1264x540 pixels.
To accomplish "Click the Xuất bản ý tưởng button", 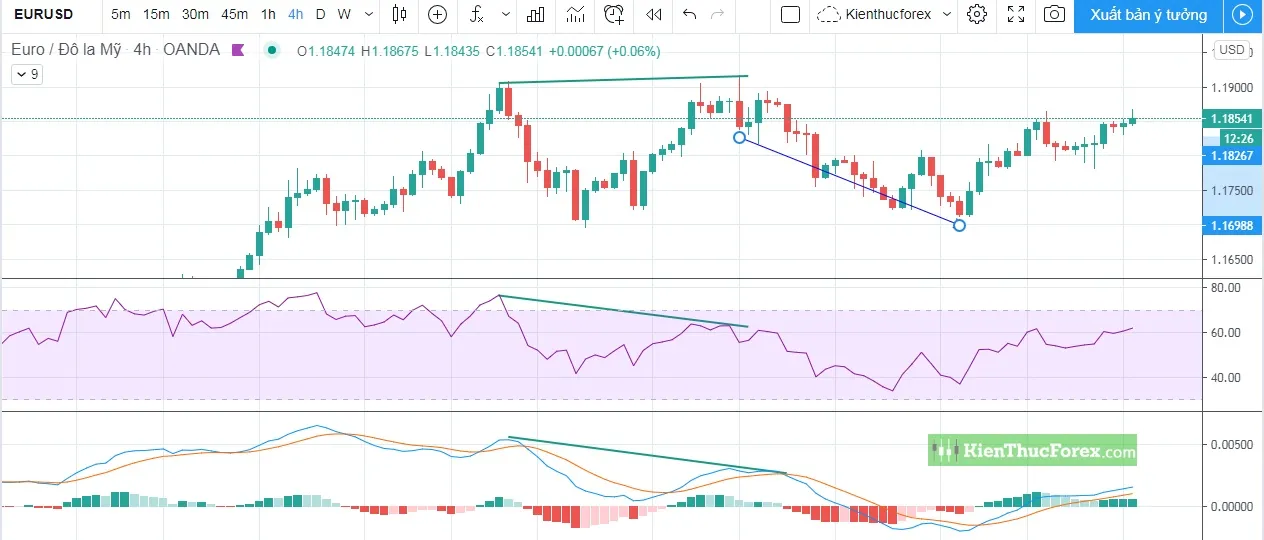I will click(1148, 15).
